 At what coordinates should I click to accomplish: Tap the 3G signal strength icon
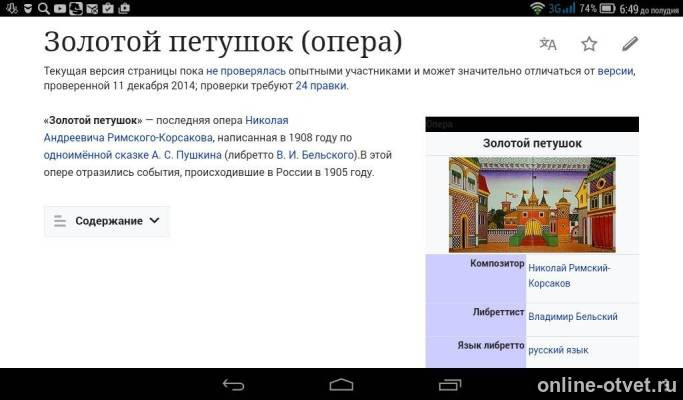click(562, 8)
